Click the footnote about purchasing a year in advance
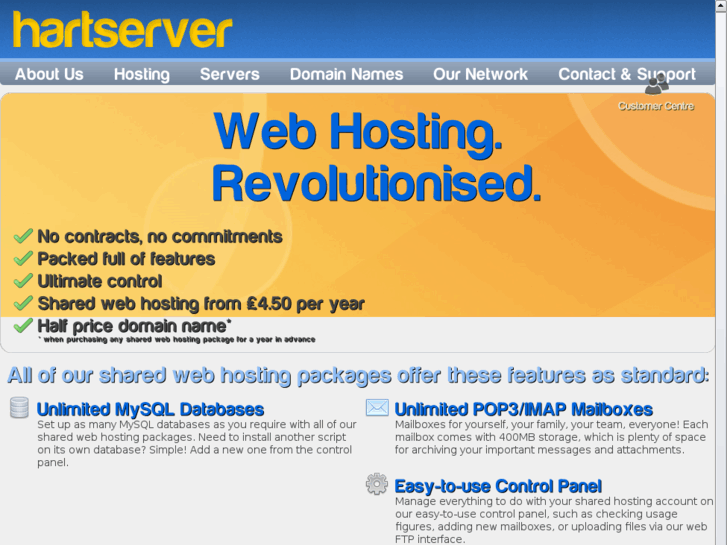This screenshot has width=727, height=545. click(x=177, y=340)
